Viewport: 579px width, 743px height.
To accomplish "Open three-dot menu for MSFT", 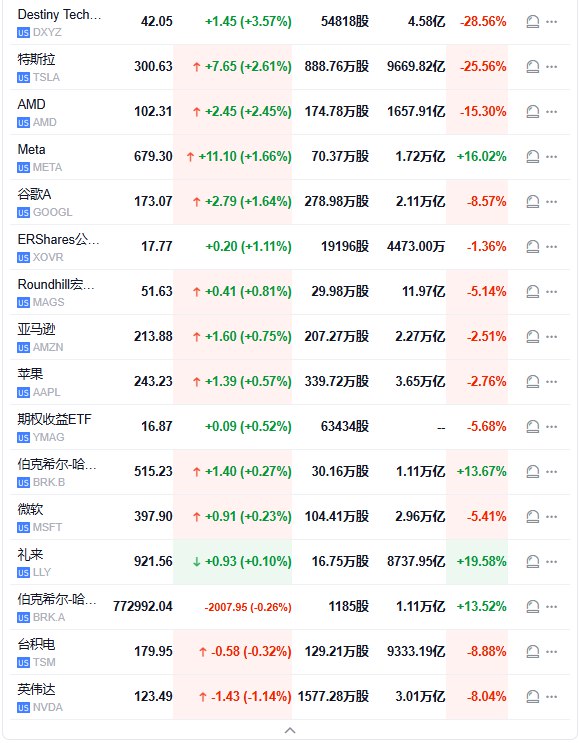I will pos(552,517).
